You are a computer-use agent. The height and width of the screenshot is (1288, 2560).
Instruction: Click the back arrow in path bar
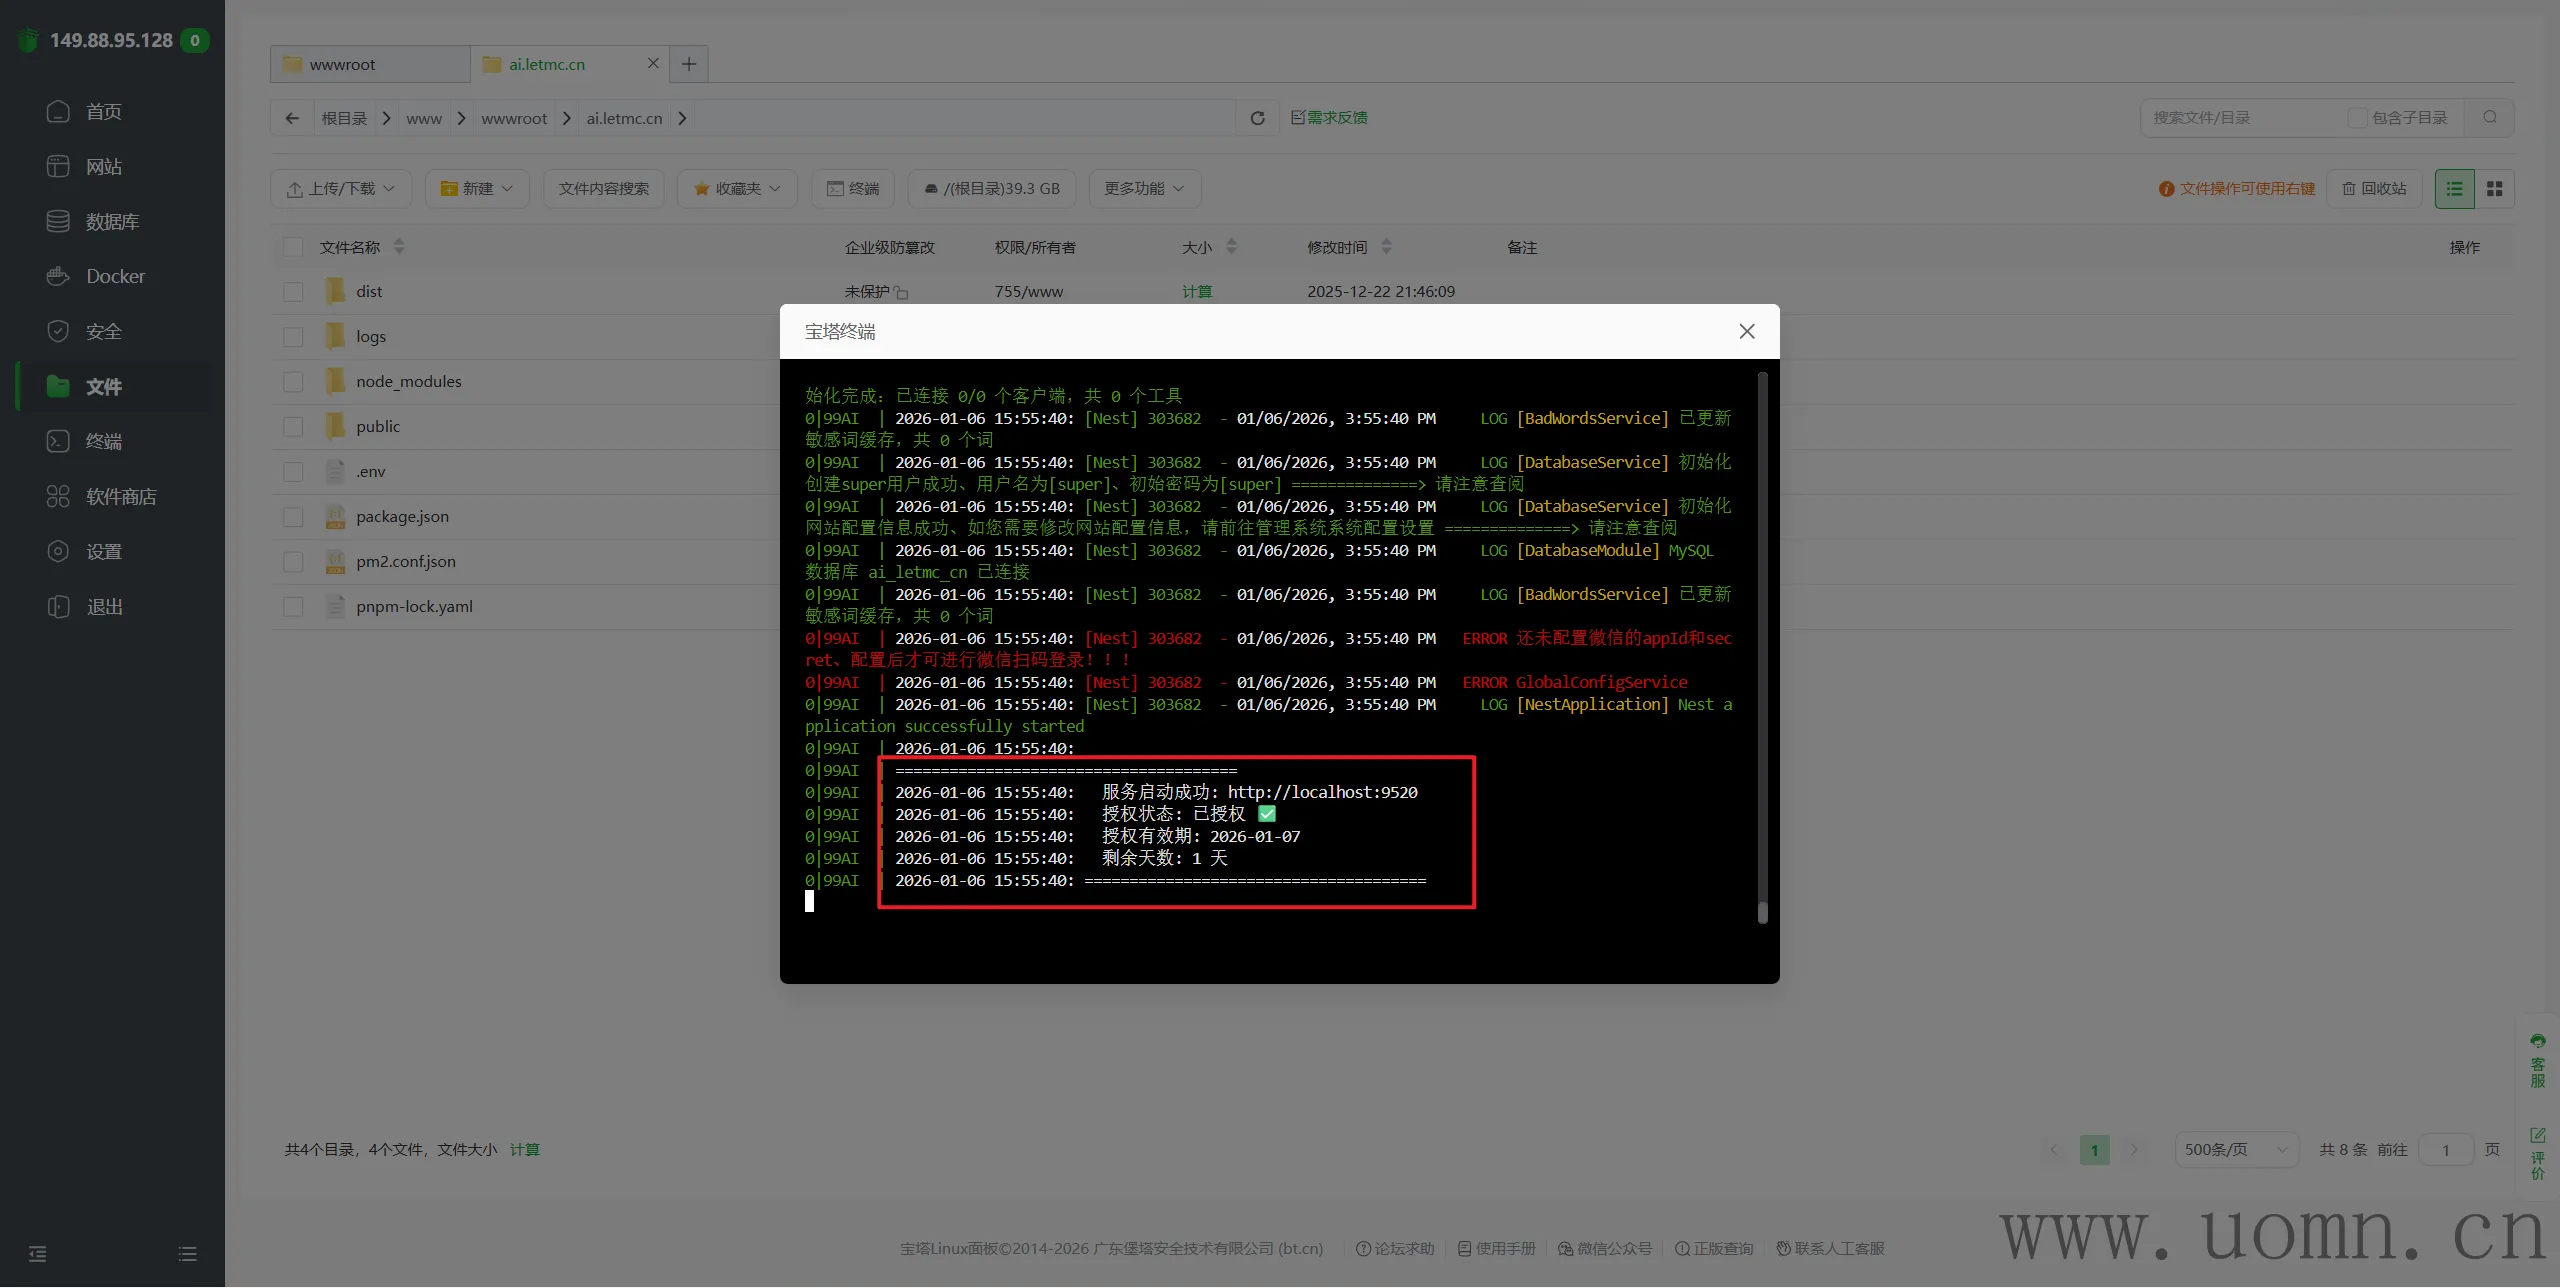(292, 118)
